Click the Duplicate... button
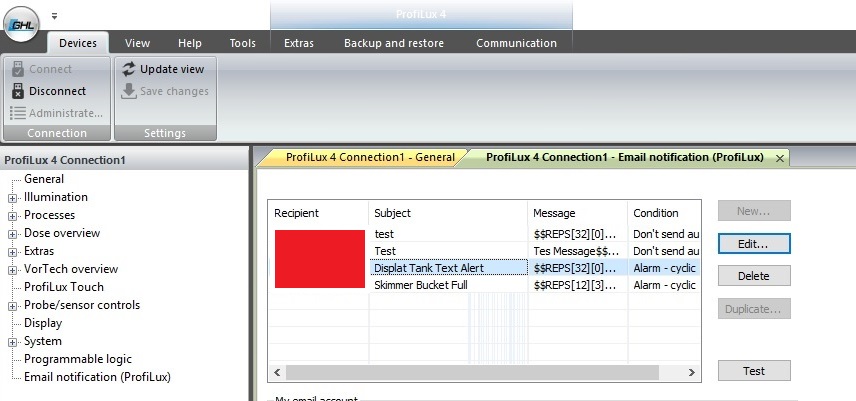This screenshot has height=401, width=856. (x=754, y=309)
